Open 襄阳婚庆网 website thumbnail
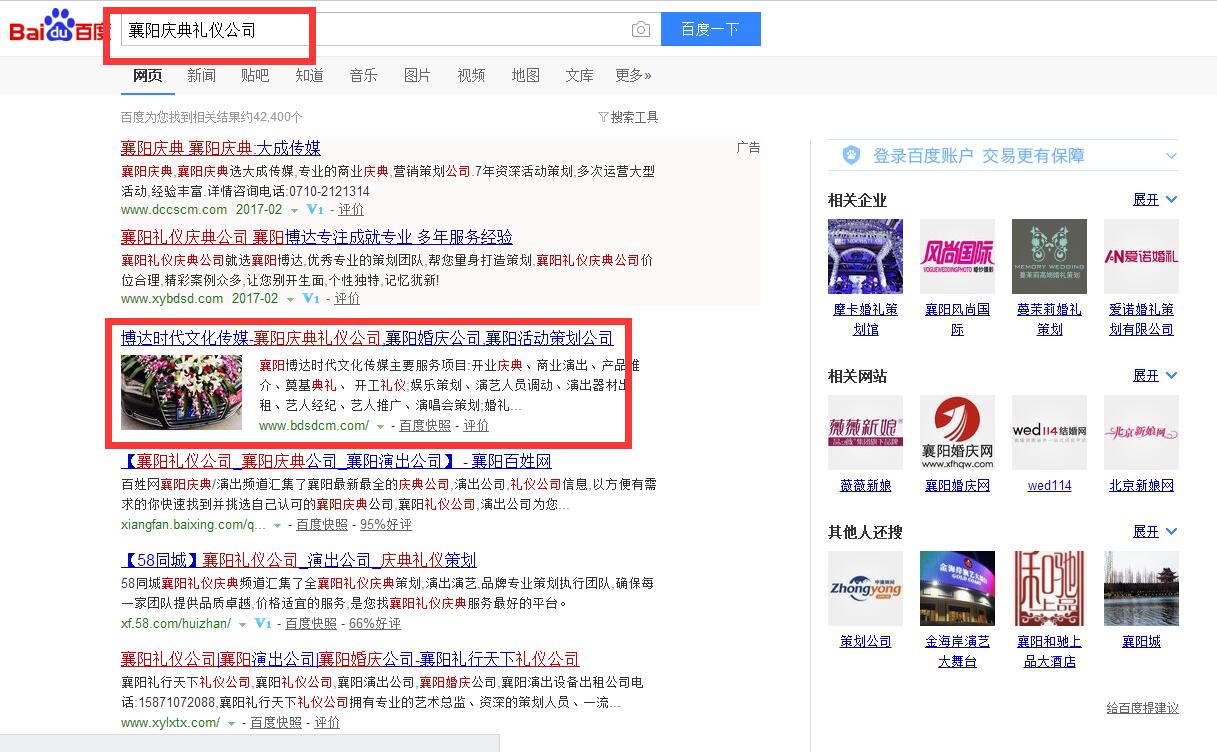This screenshot has height=752, width=1217. [x=957, y=432]
